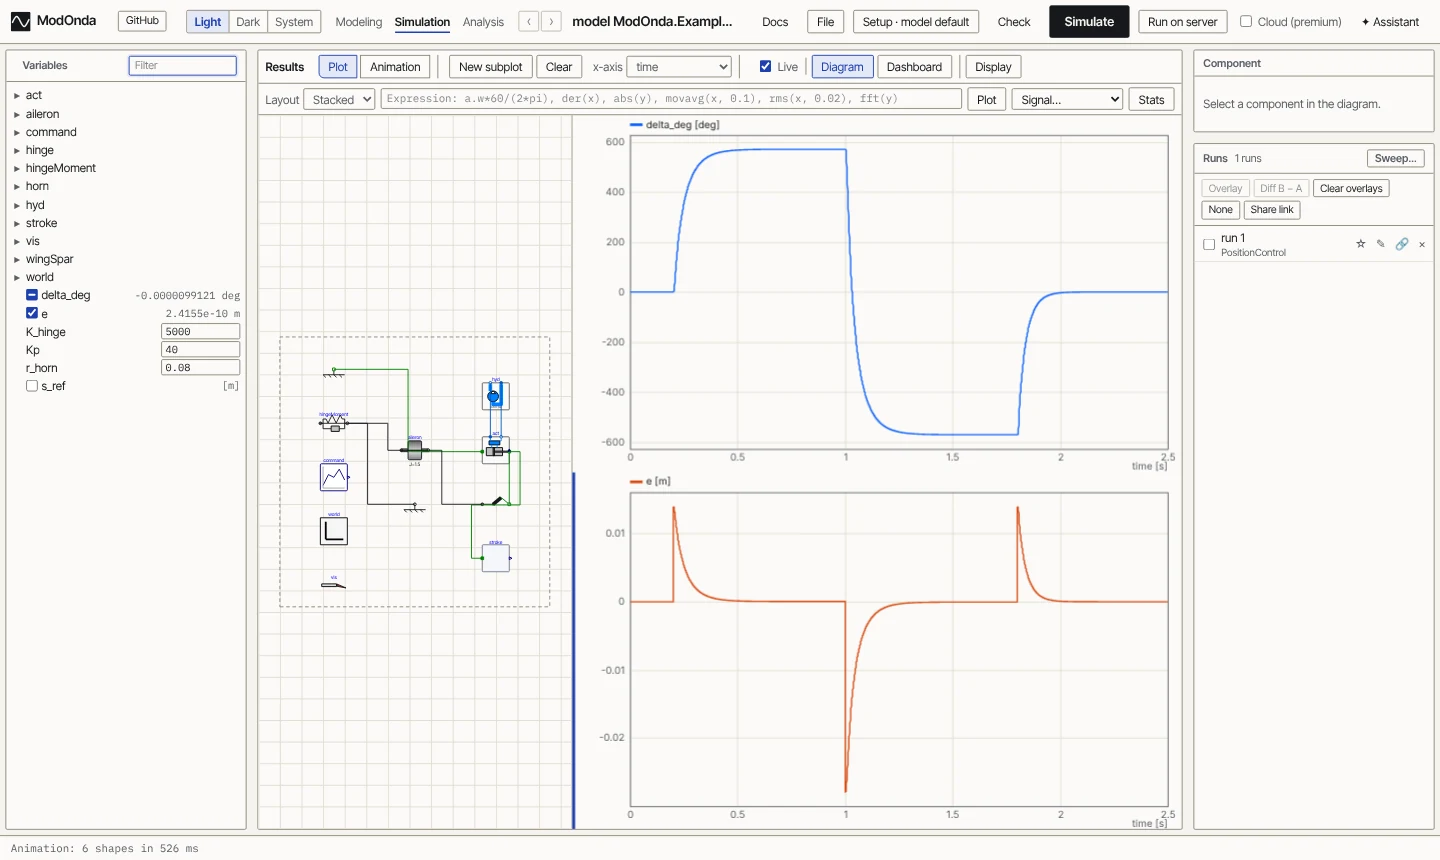
Task: Select run 1 checkbox
Action: point(1209,244)
